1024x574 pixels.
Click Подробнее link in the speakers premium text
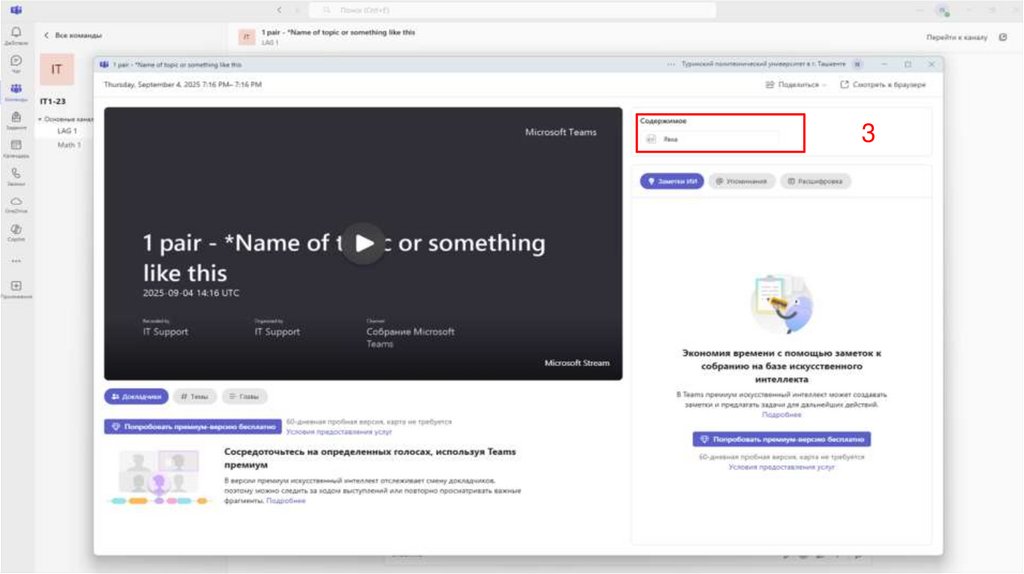click(x=285, y=501)
